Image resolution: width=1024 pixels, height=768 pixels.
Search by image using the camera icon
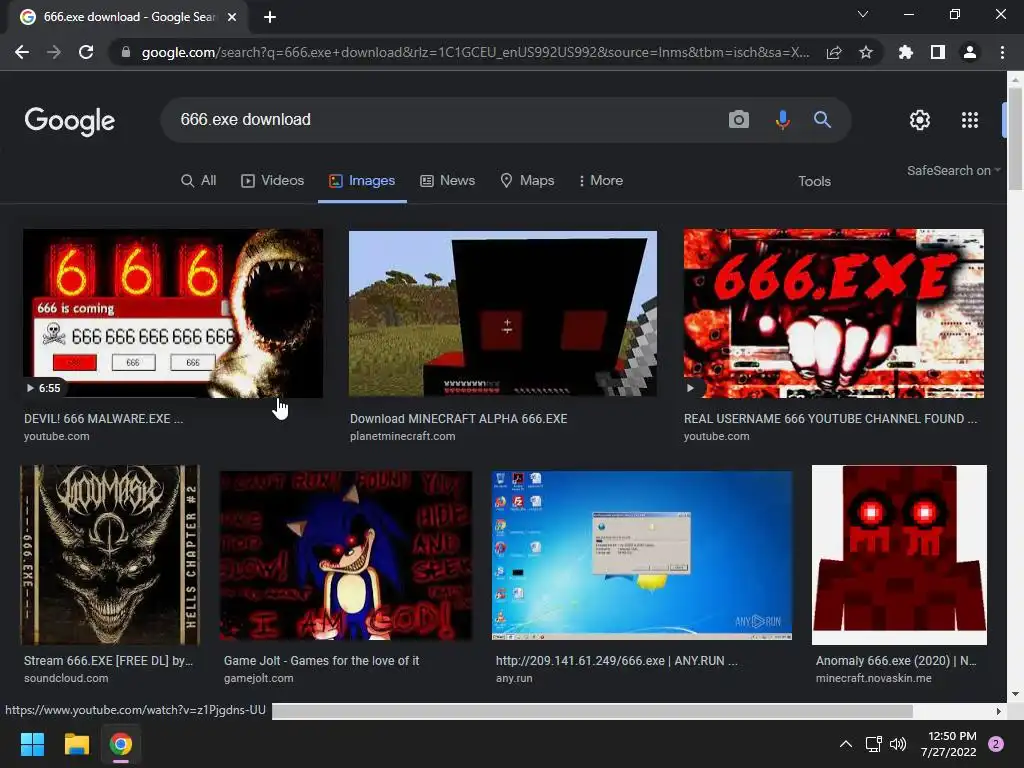(x=739, y=120)
